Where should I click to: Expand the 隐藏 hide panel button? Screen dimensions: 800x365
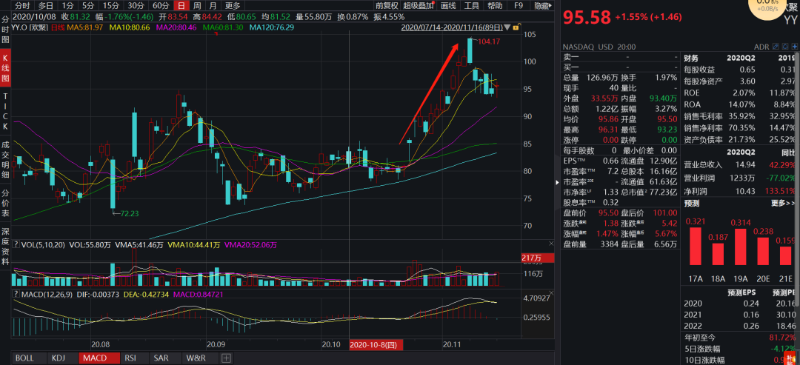point(542,6)
